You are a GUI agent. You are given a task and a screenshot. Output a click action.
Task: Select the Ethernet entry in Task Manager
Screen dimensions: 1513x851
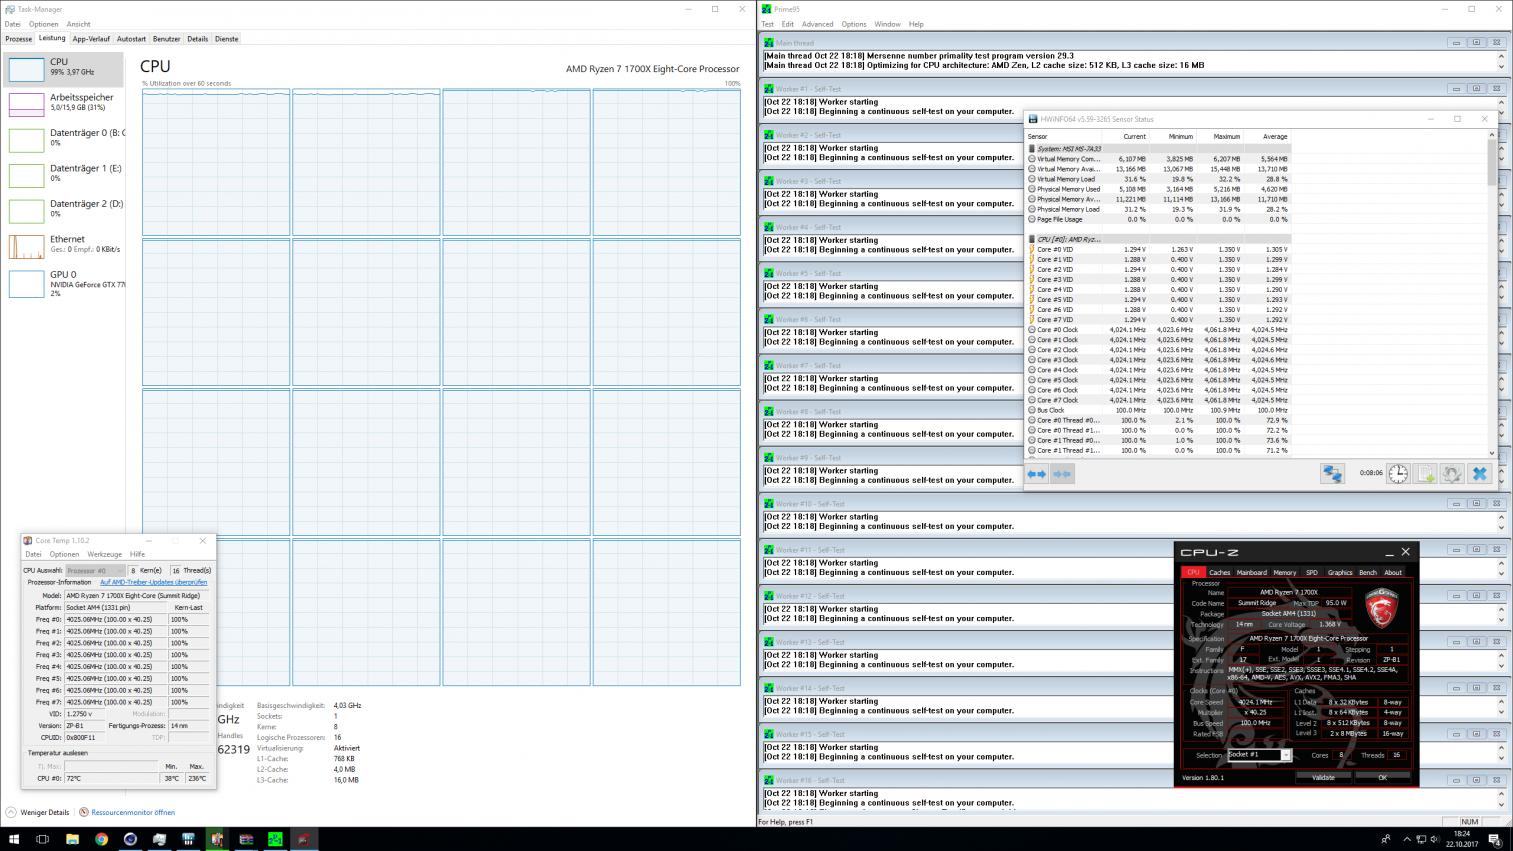(65, 246)
